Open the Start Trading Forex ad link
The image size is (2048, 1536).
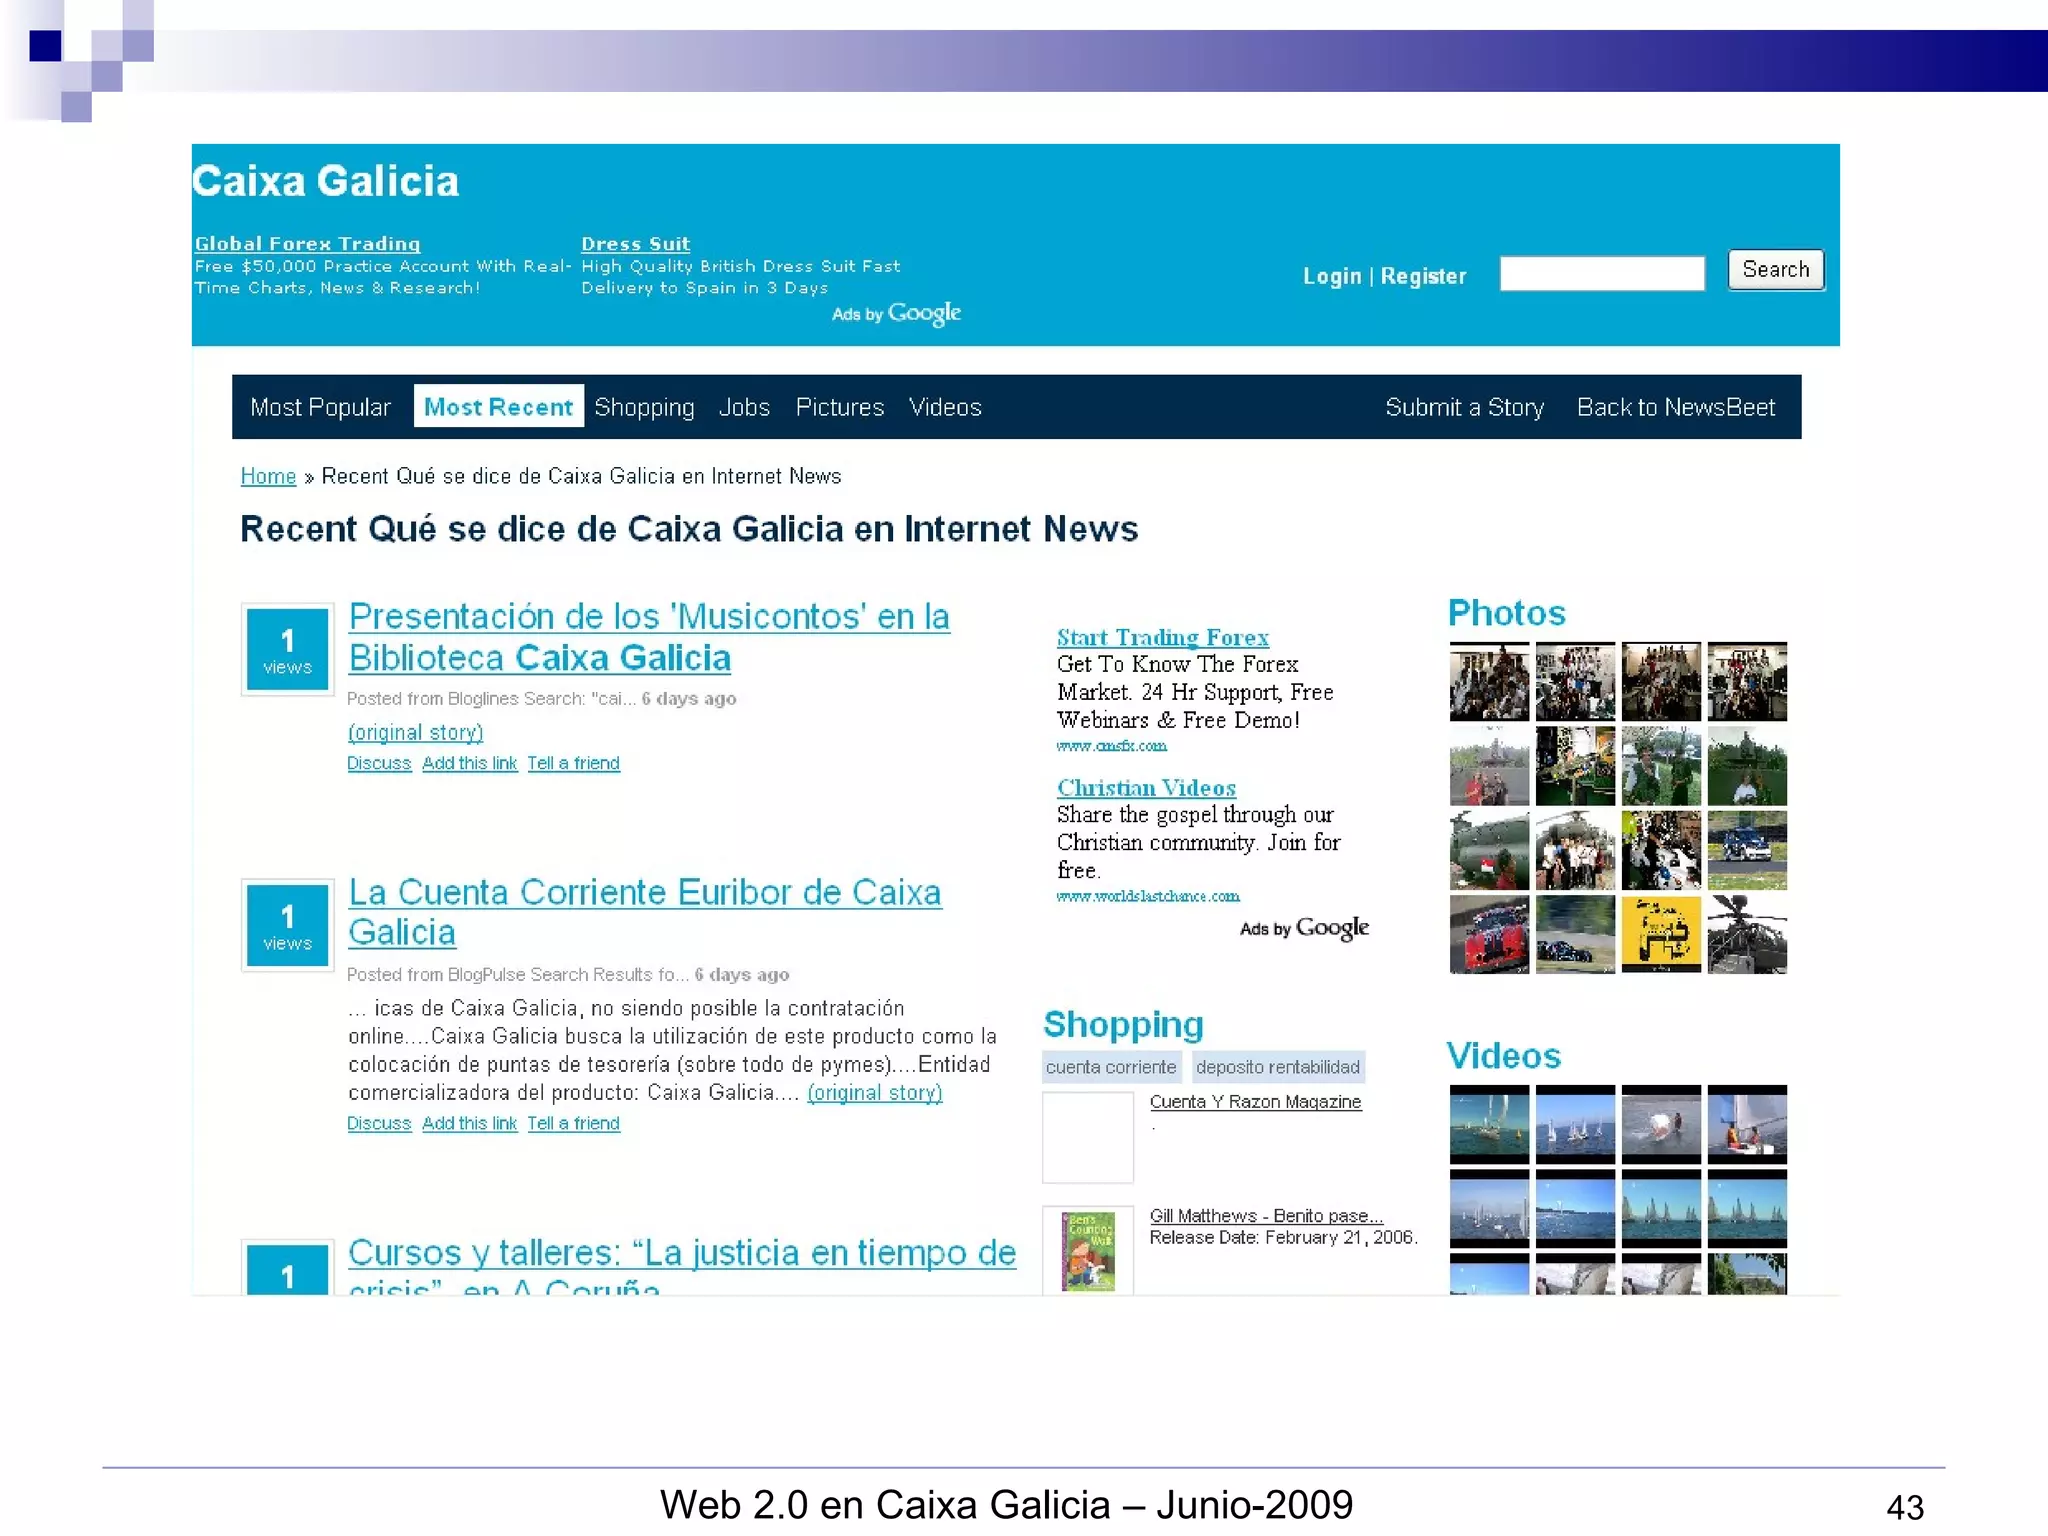[x=1162, y=637]
